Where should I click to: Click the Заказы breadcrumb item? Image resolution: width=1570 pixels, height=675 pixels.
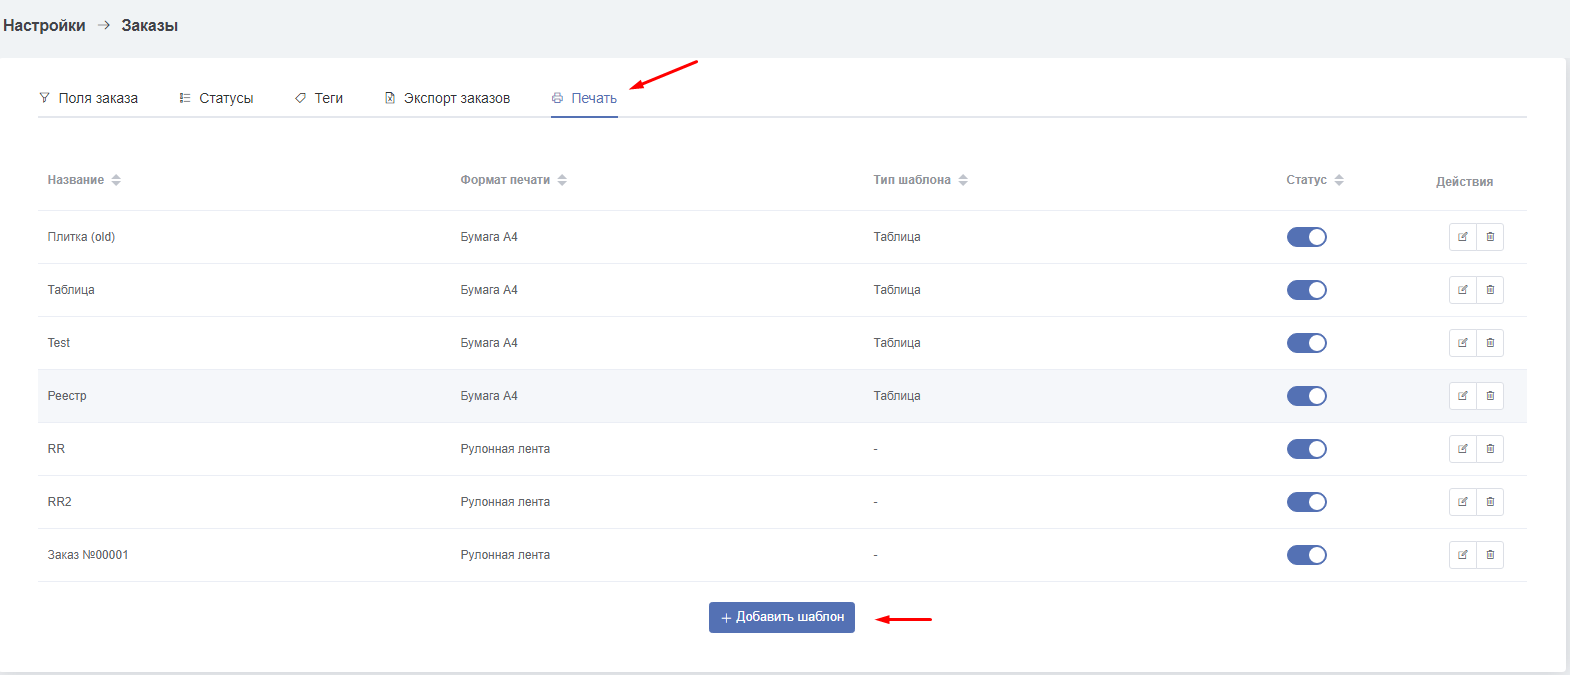point(150,26)
